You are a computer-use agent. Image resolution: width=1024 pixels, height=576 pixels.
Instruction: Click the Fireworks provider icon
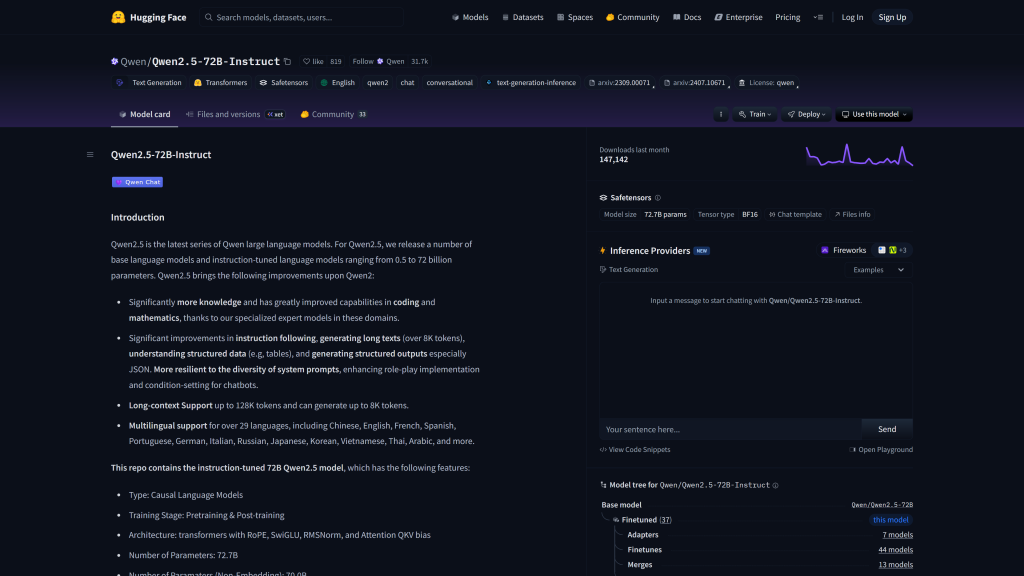pos(825,250)
